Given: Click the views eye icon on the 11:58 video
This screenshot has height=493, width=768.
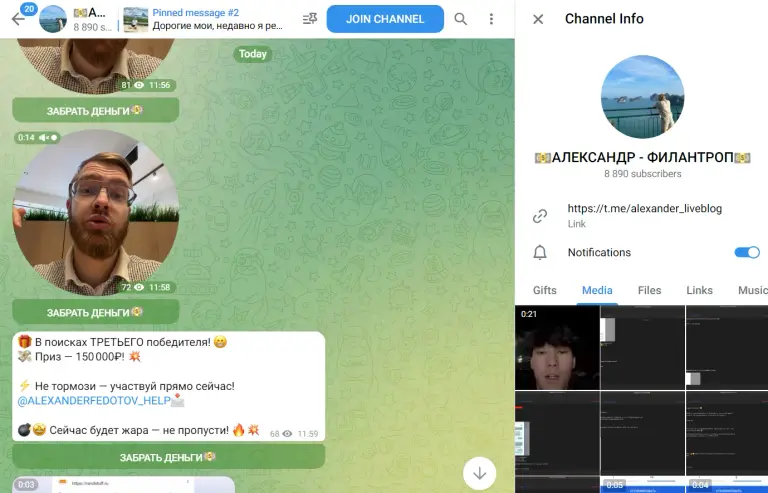Looking at the screenshot, I should point(139,287).
